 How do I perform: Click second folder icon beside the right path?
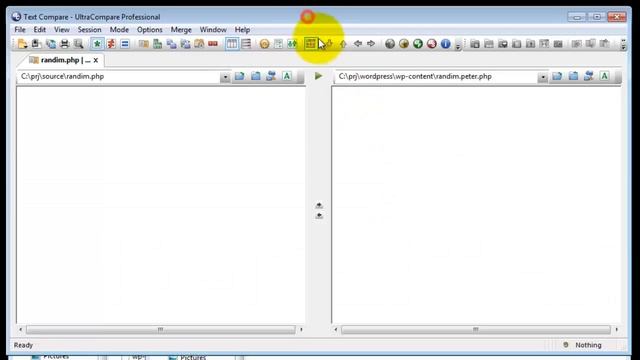pyautogui.click(x=573, y=76)
